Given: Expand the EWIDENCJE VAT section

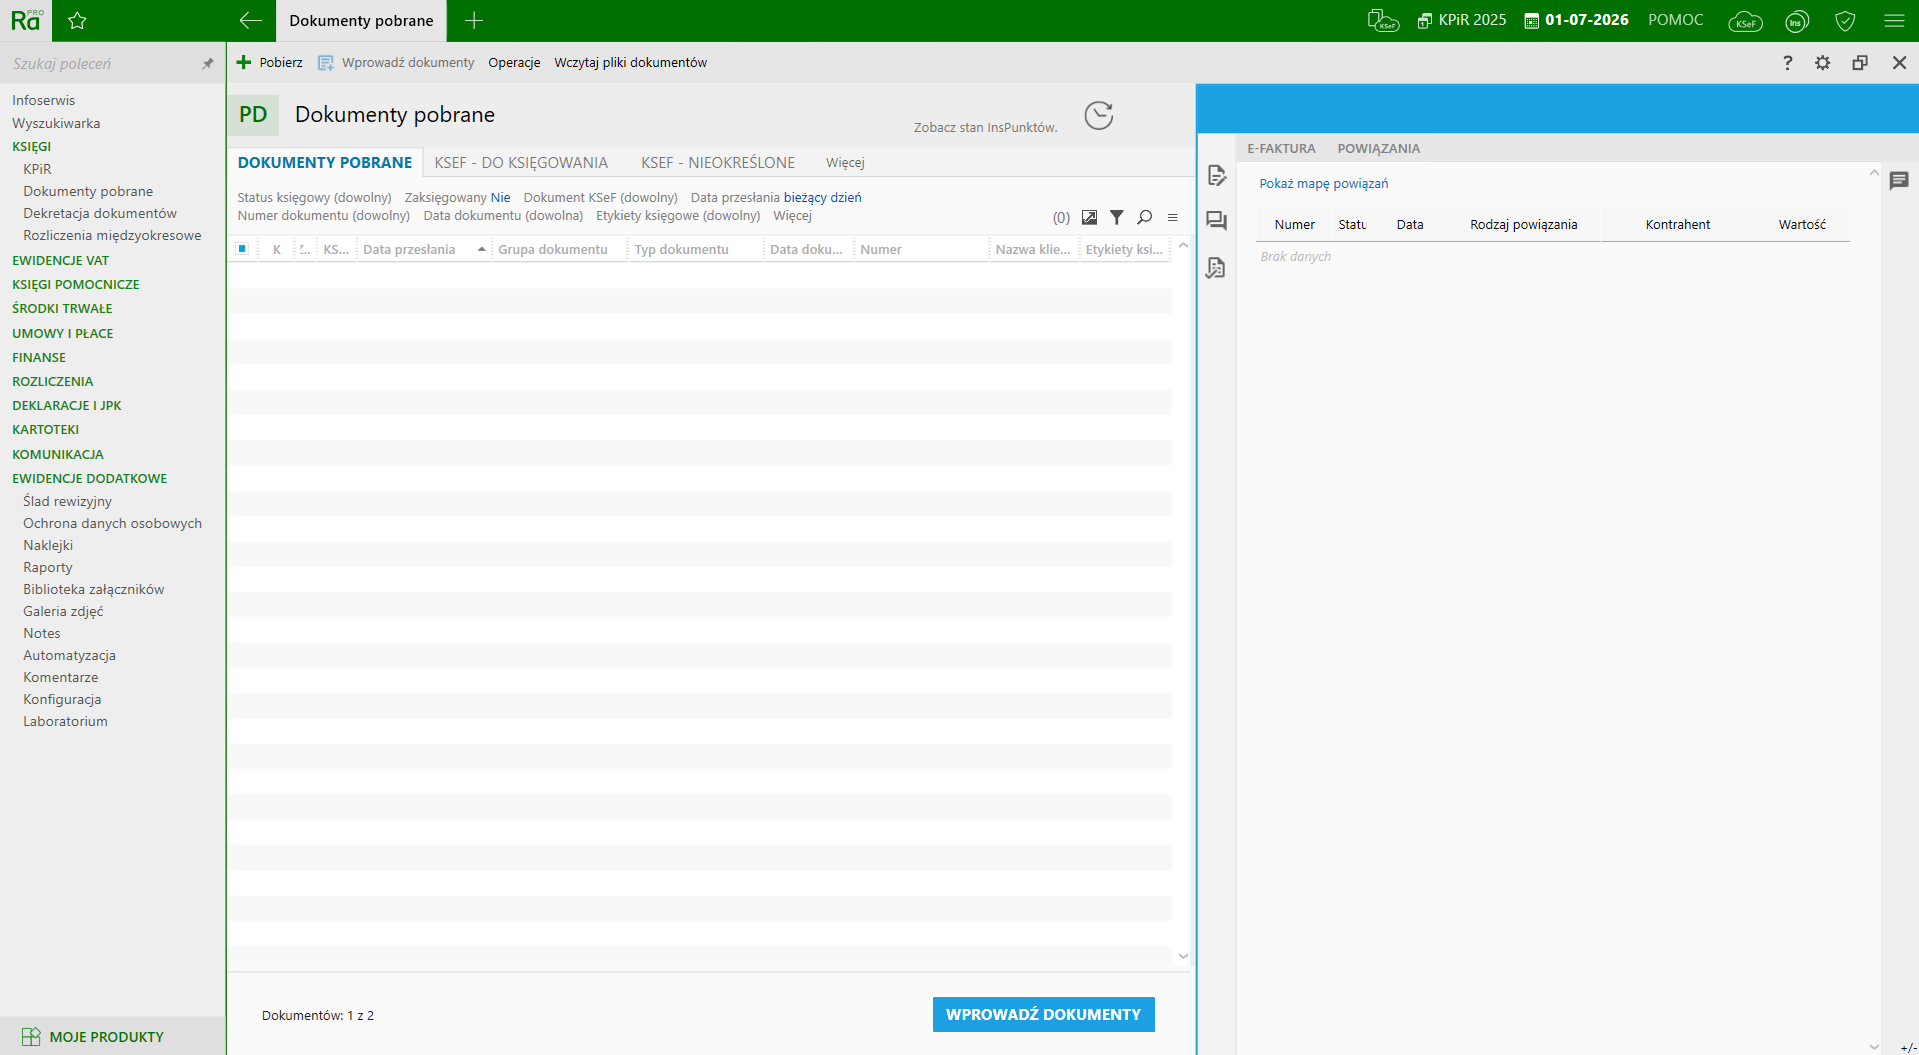Looking at the screenshot, I should pyautogui.click(x=60, y=260).
